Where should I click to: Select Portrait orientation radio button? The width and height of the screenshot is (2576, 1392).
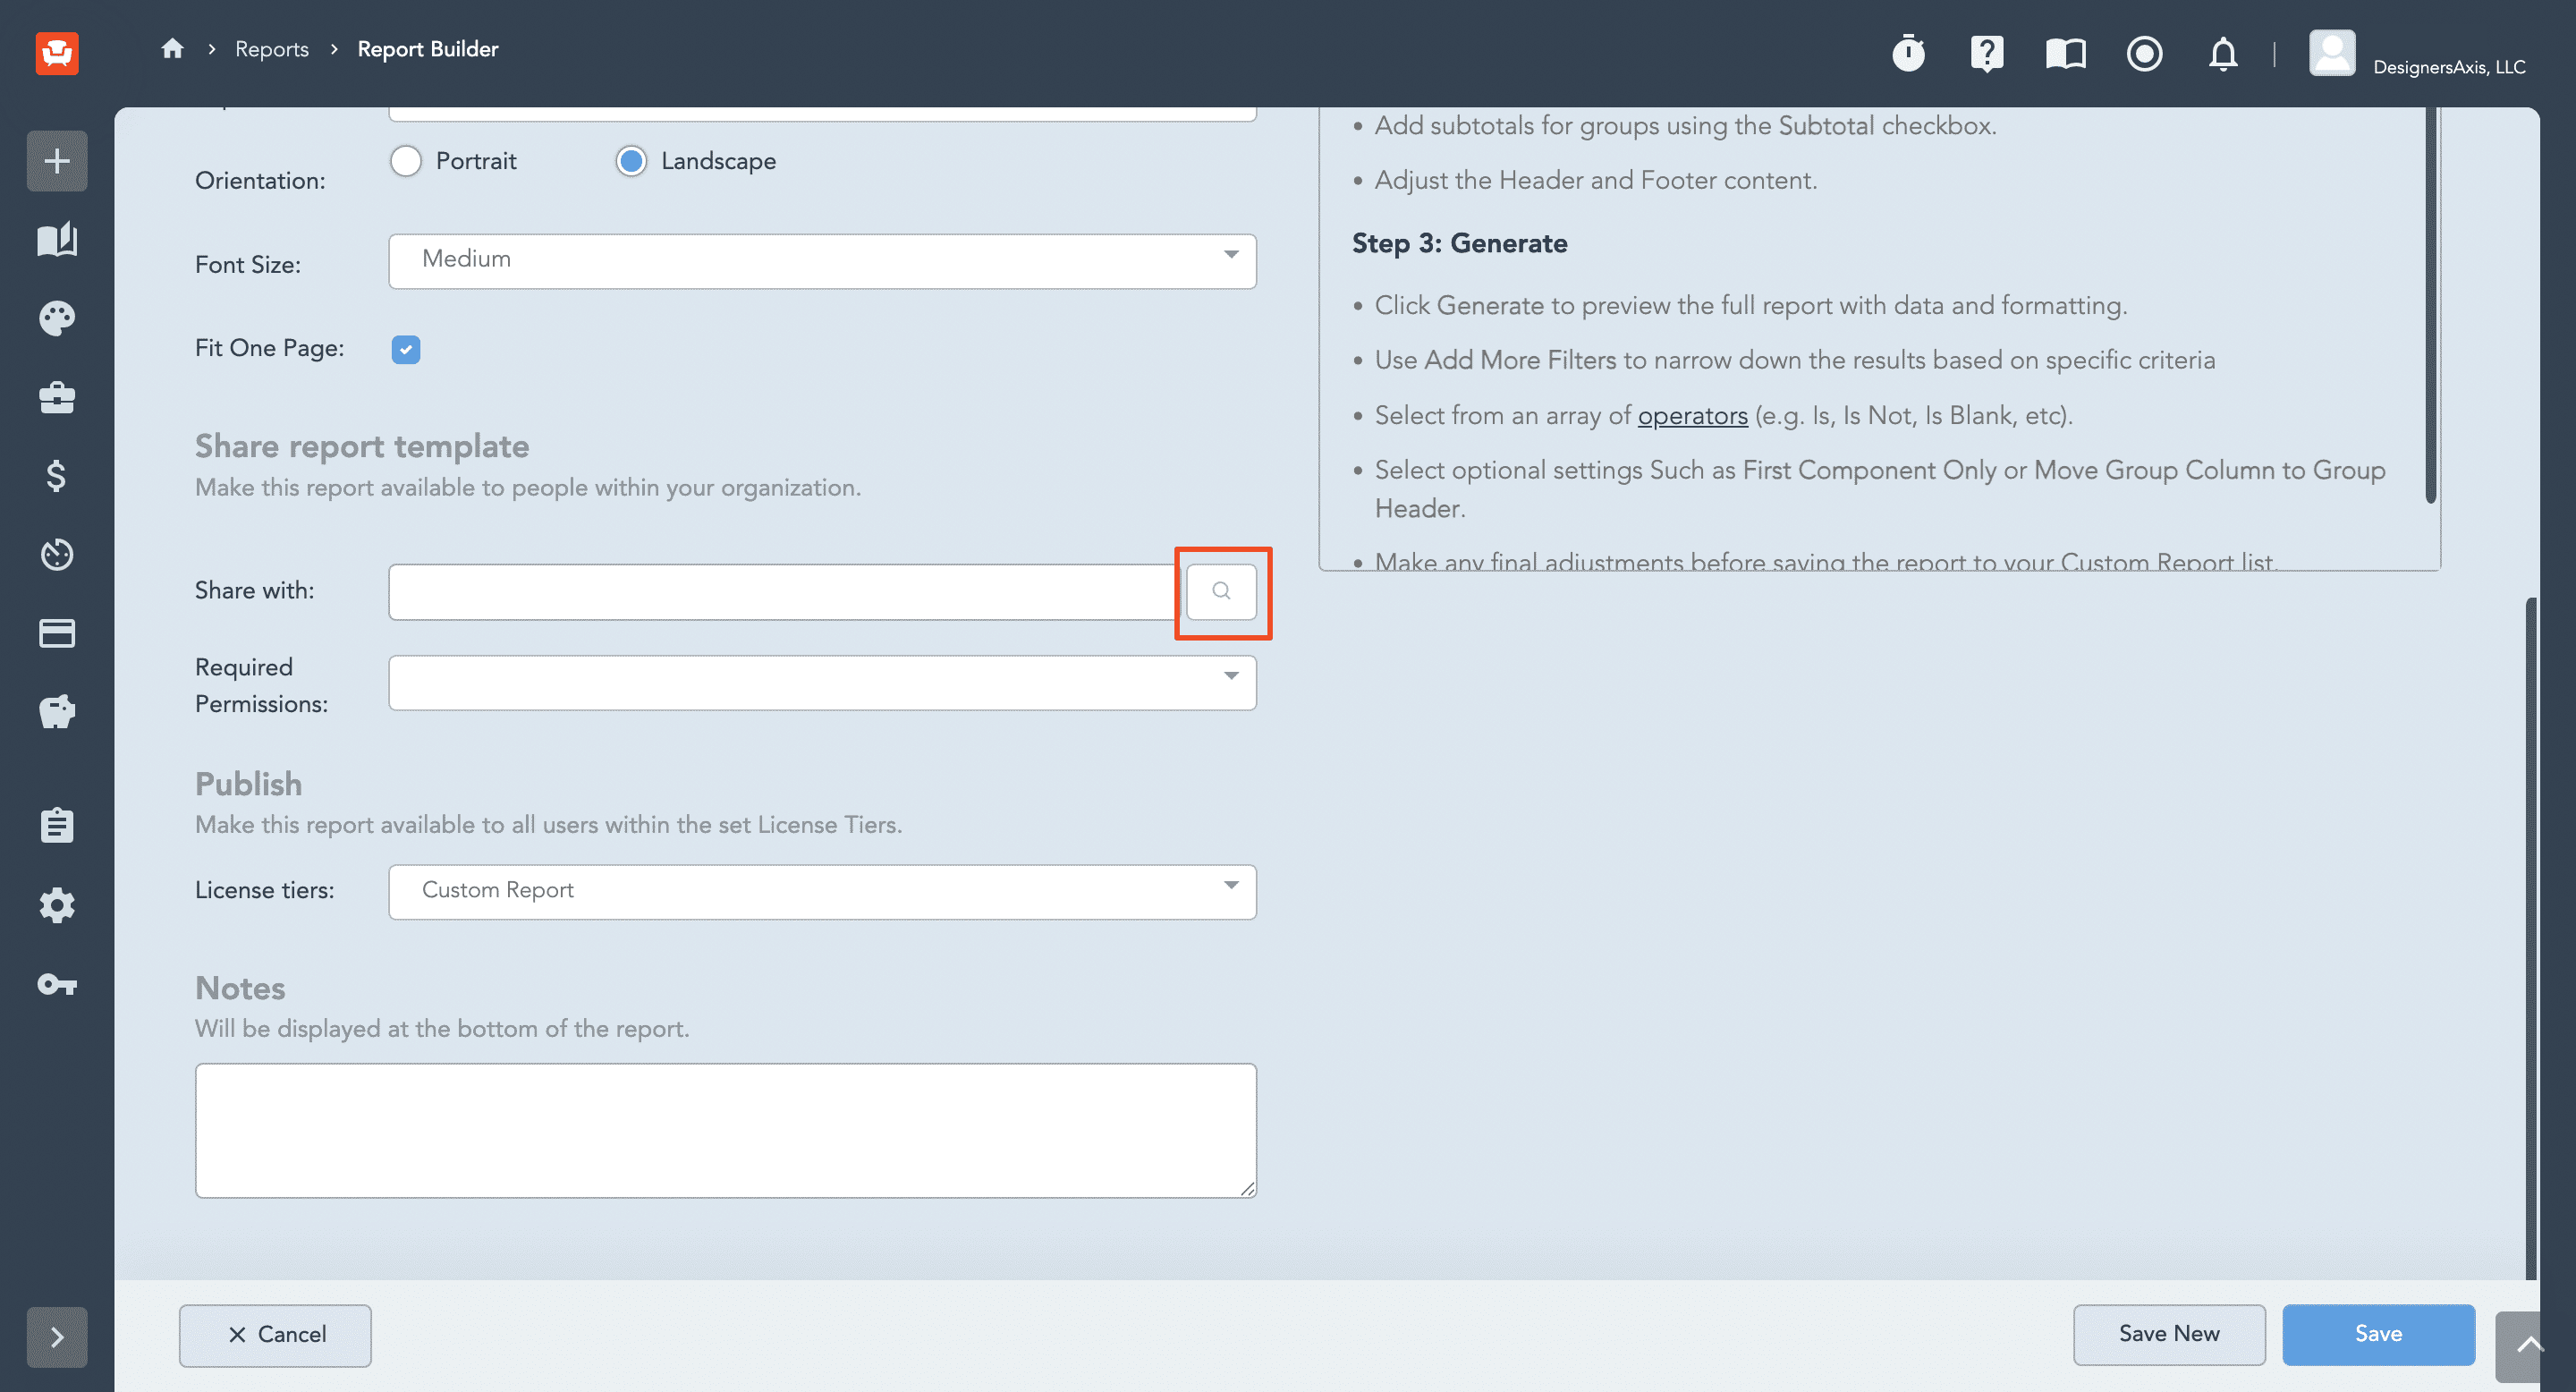tap(406, 161)
